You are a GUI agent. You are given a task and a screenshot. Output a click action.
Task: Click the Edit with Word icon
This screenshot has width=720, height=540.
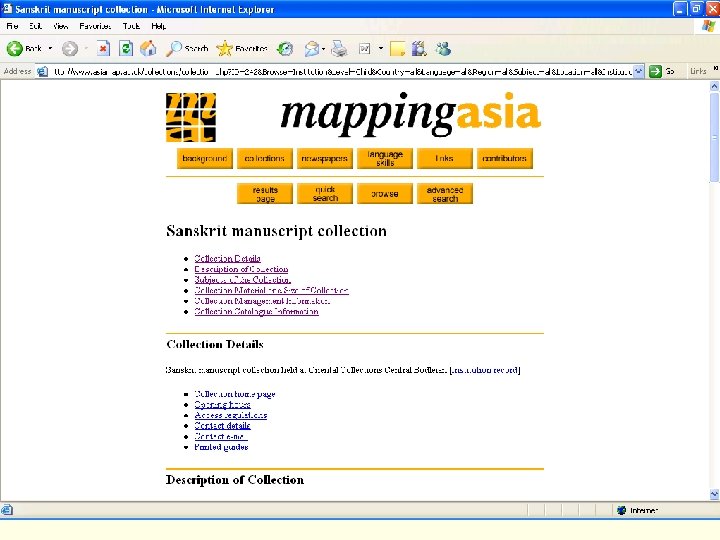(365, 48)
